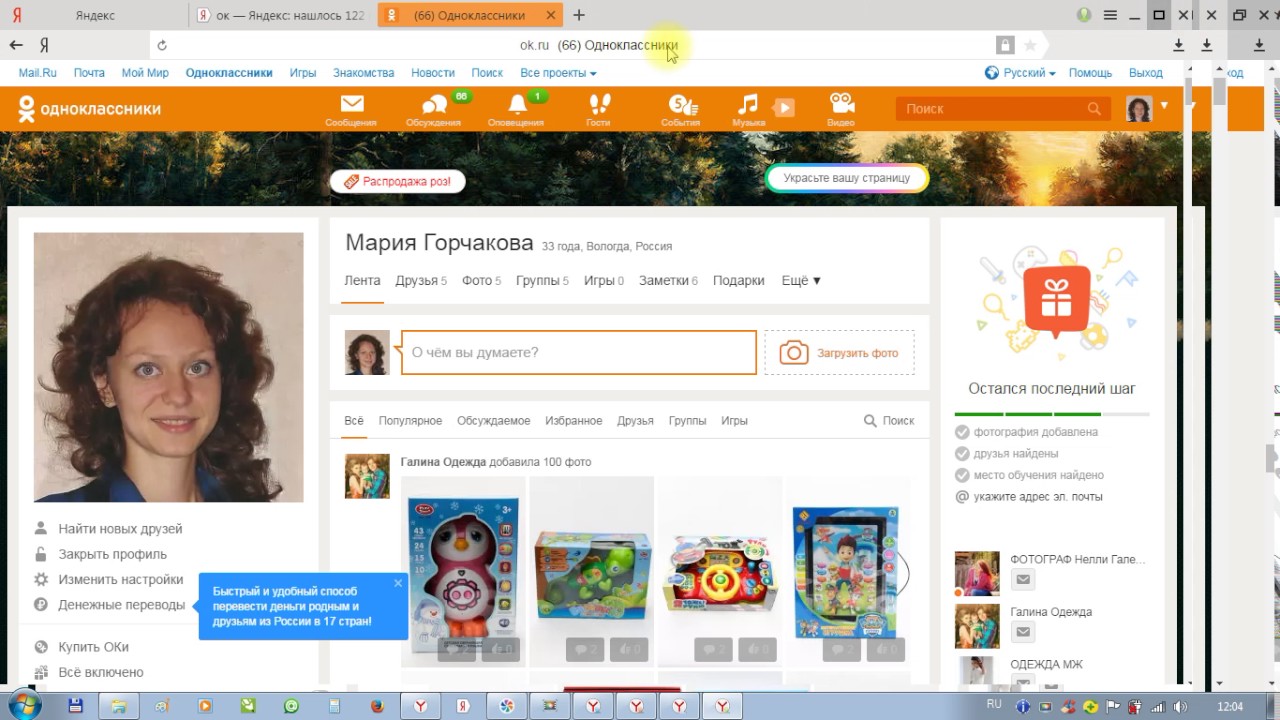Open Сообщения envelope icon

(x=351, y=104)
